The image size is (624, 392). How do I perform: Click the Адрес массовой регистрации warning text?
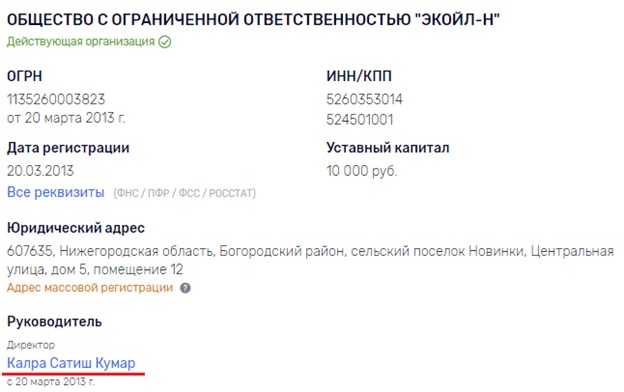point(90,288)
